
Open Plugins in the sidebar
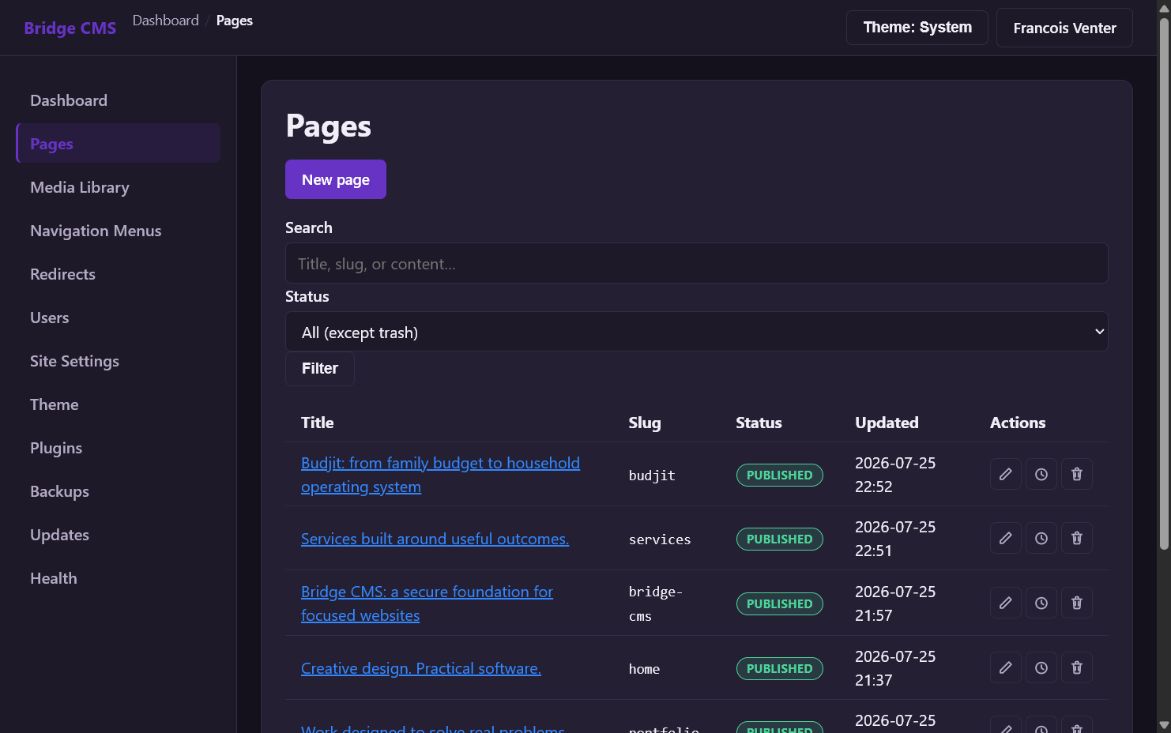(x=117, y=447)
